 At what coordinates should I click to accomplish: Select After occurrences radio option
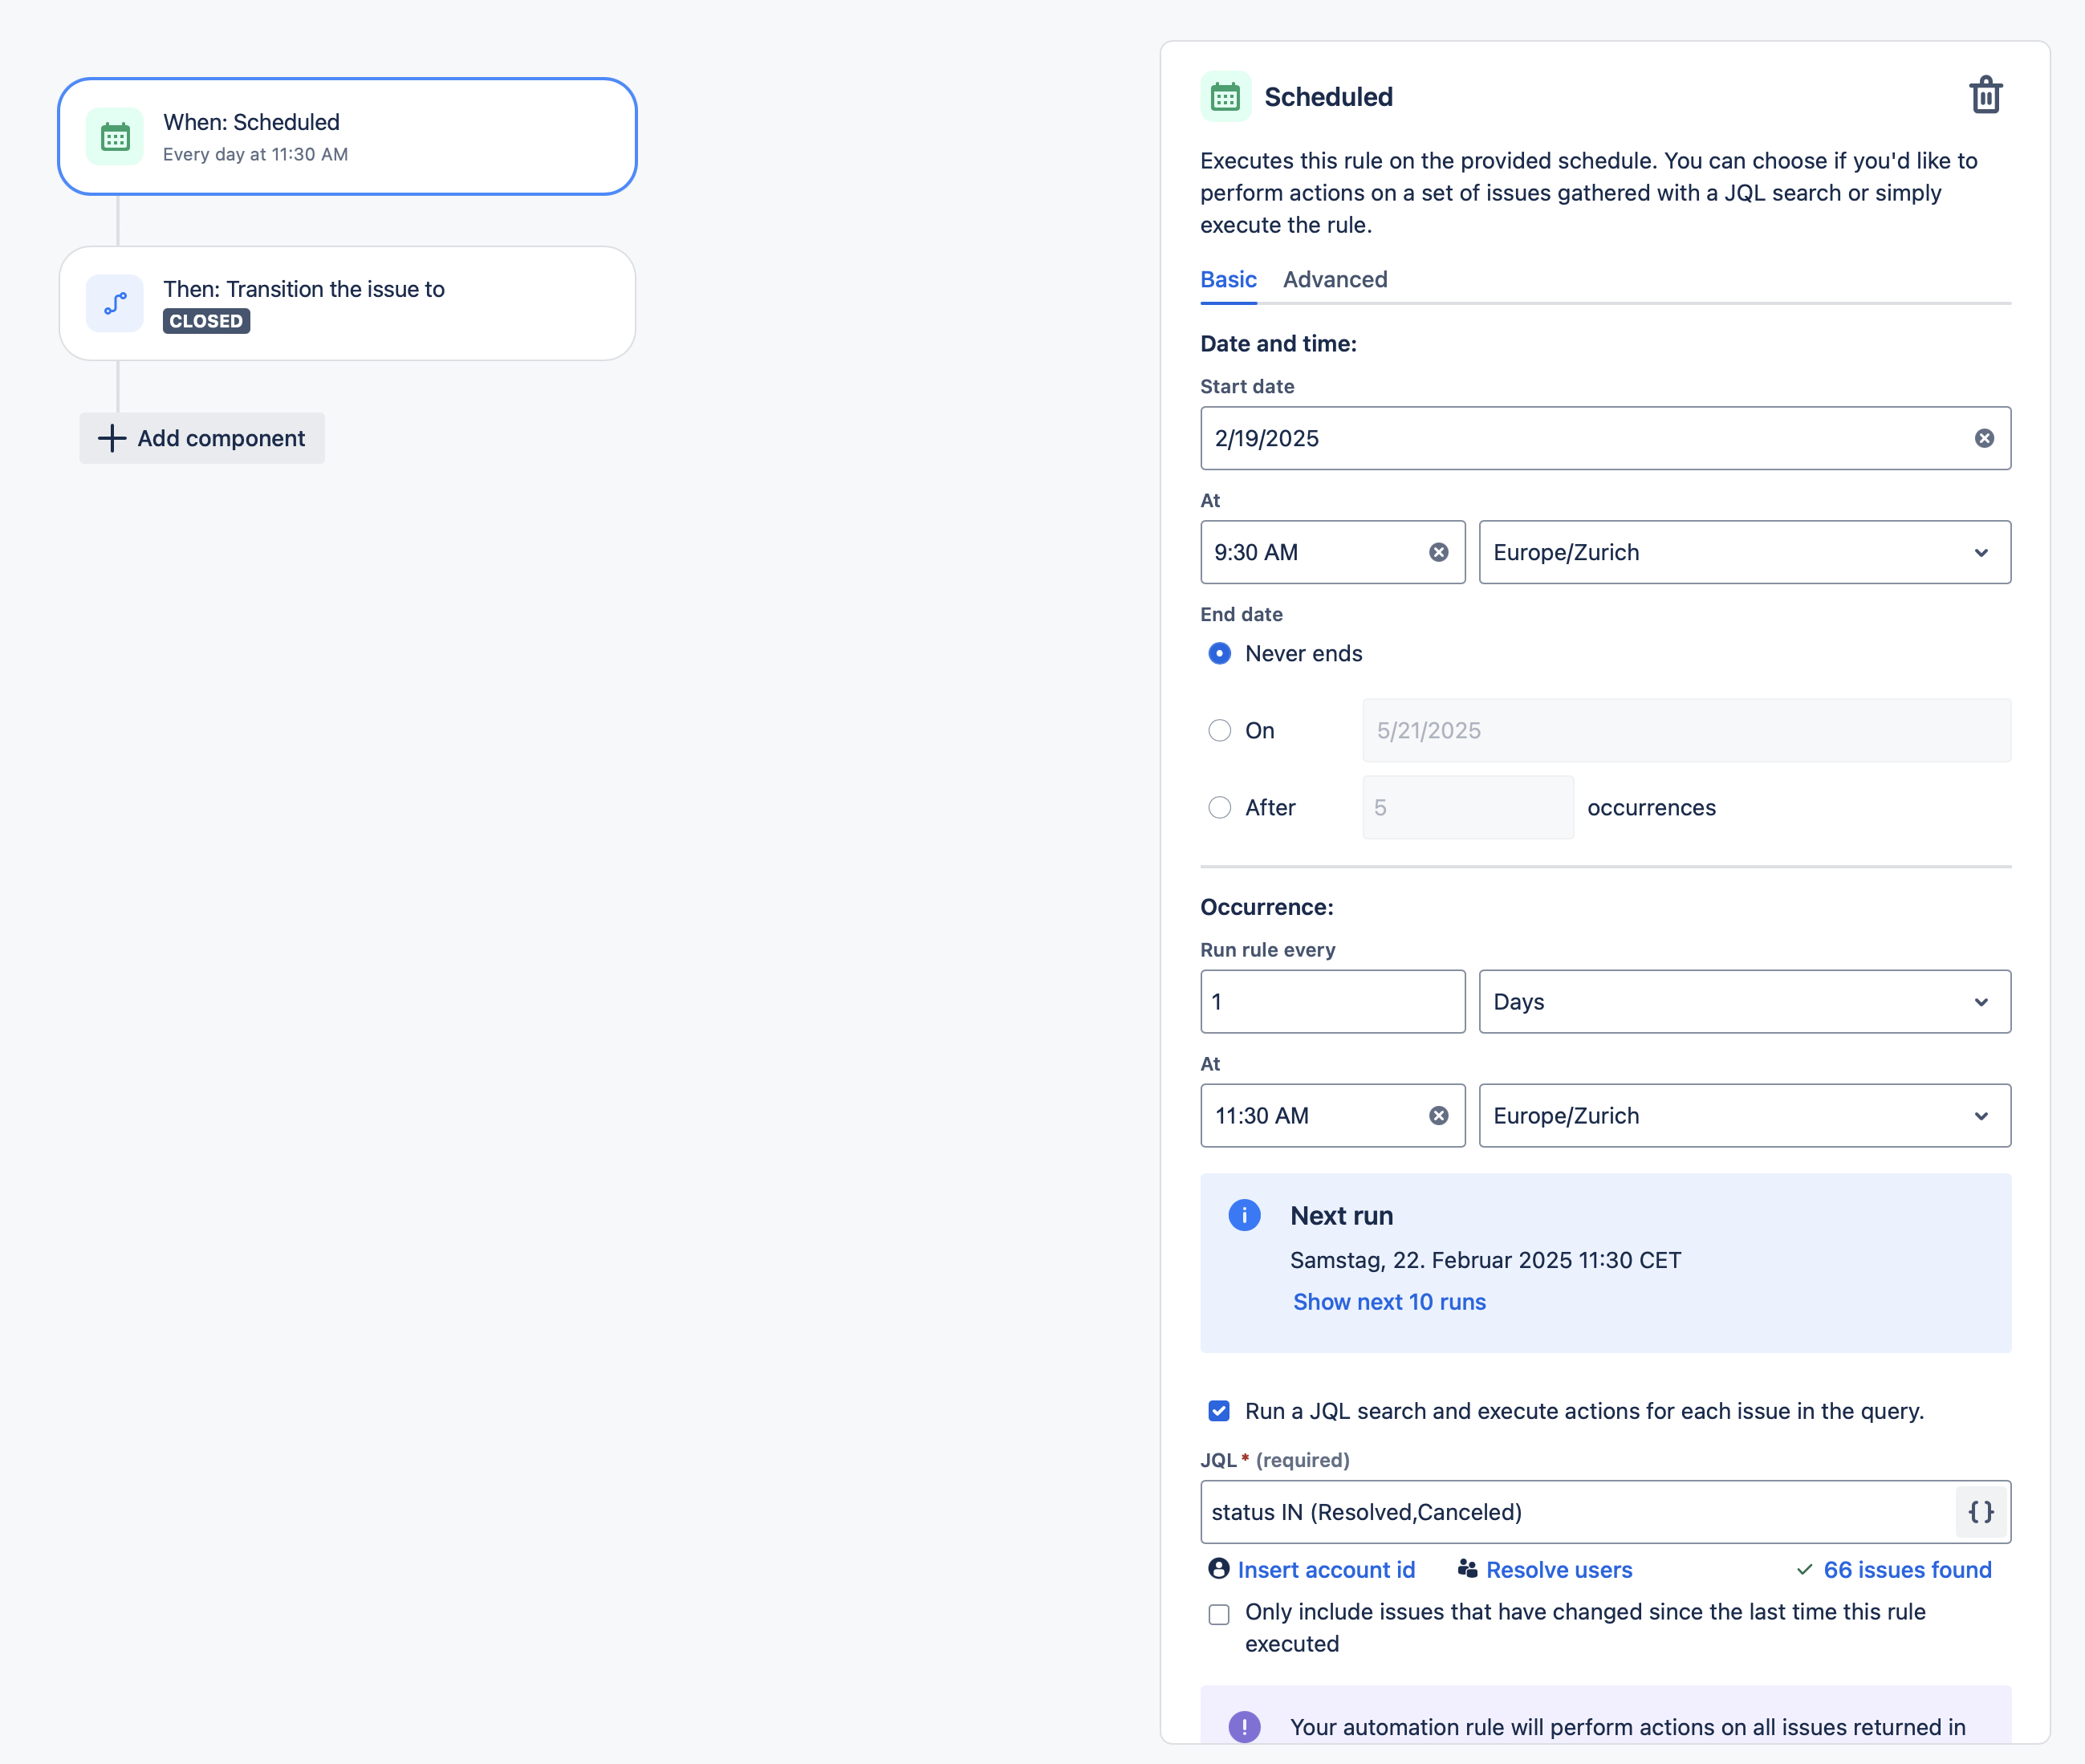(1219, 807)
